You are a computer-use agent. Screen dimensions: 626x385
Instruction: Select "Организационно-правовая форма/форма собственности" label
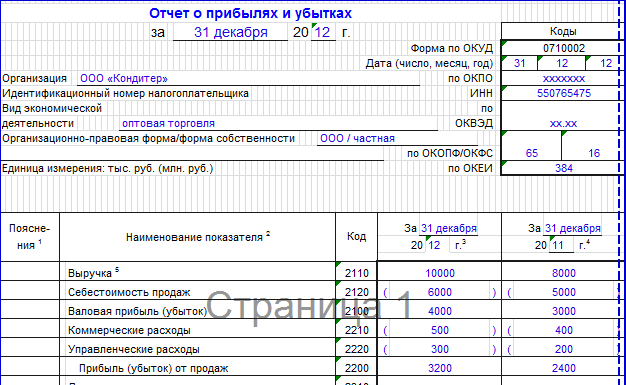[148, 139]
